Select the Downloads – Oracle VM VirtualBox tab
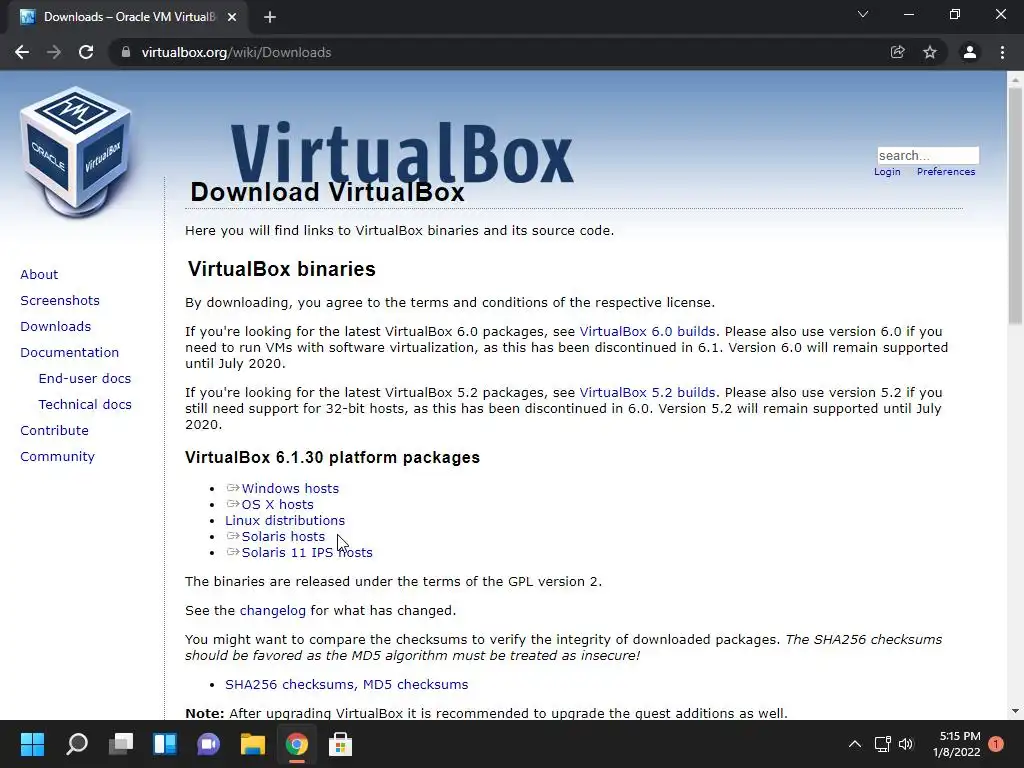 point(128,17)
